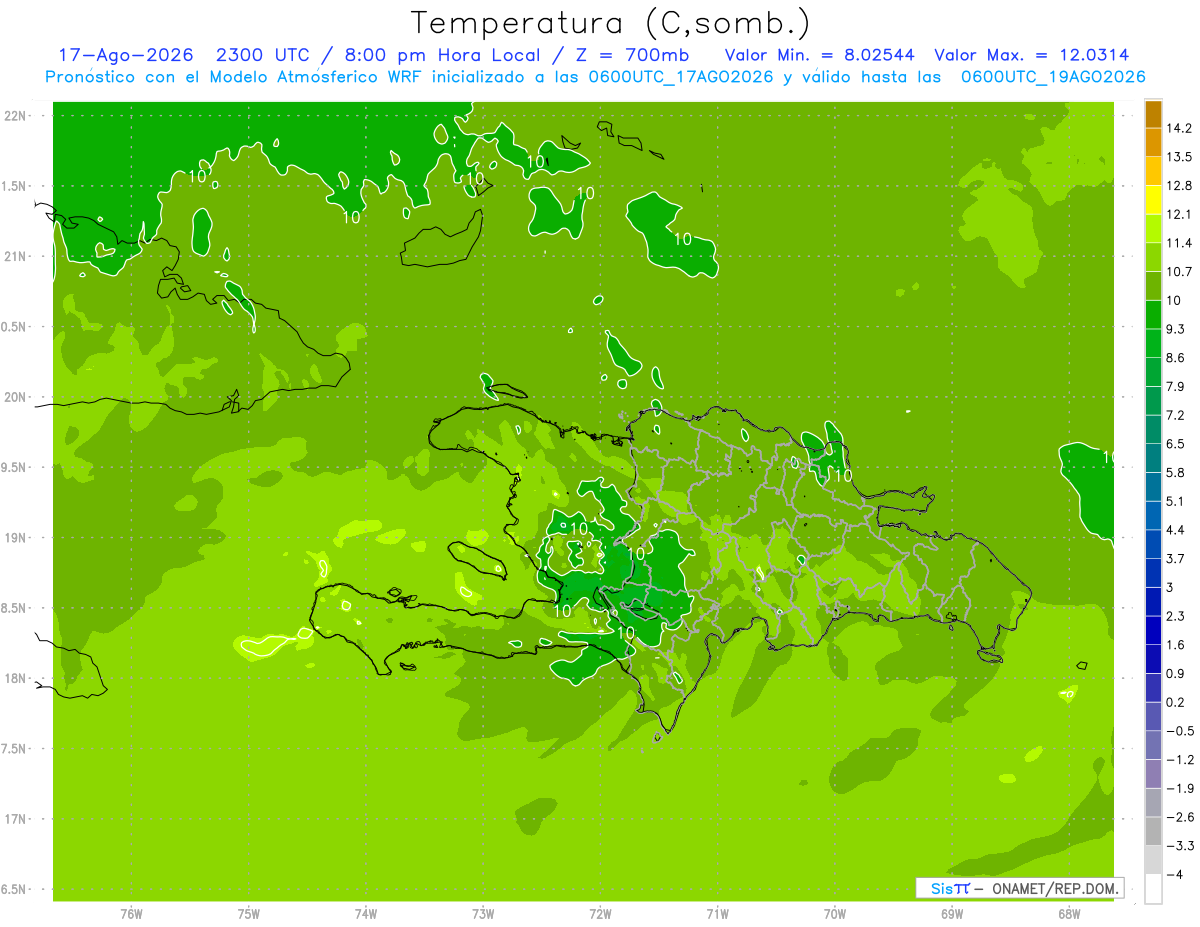The image size is (1200, 927).
Task: Select the '-4' colorbar label
Action: (1174, 874)
